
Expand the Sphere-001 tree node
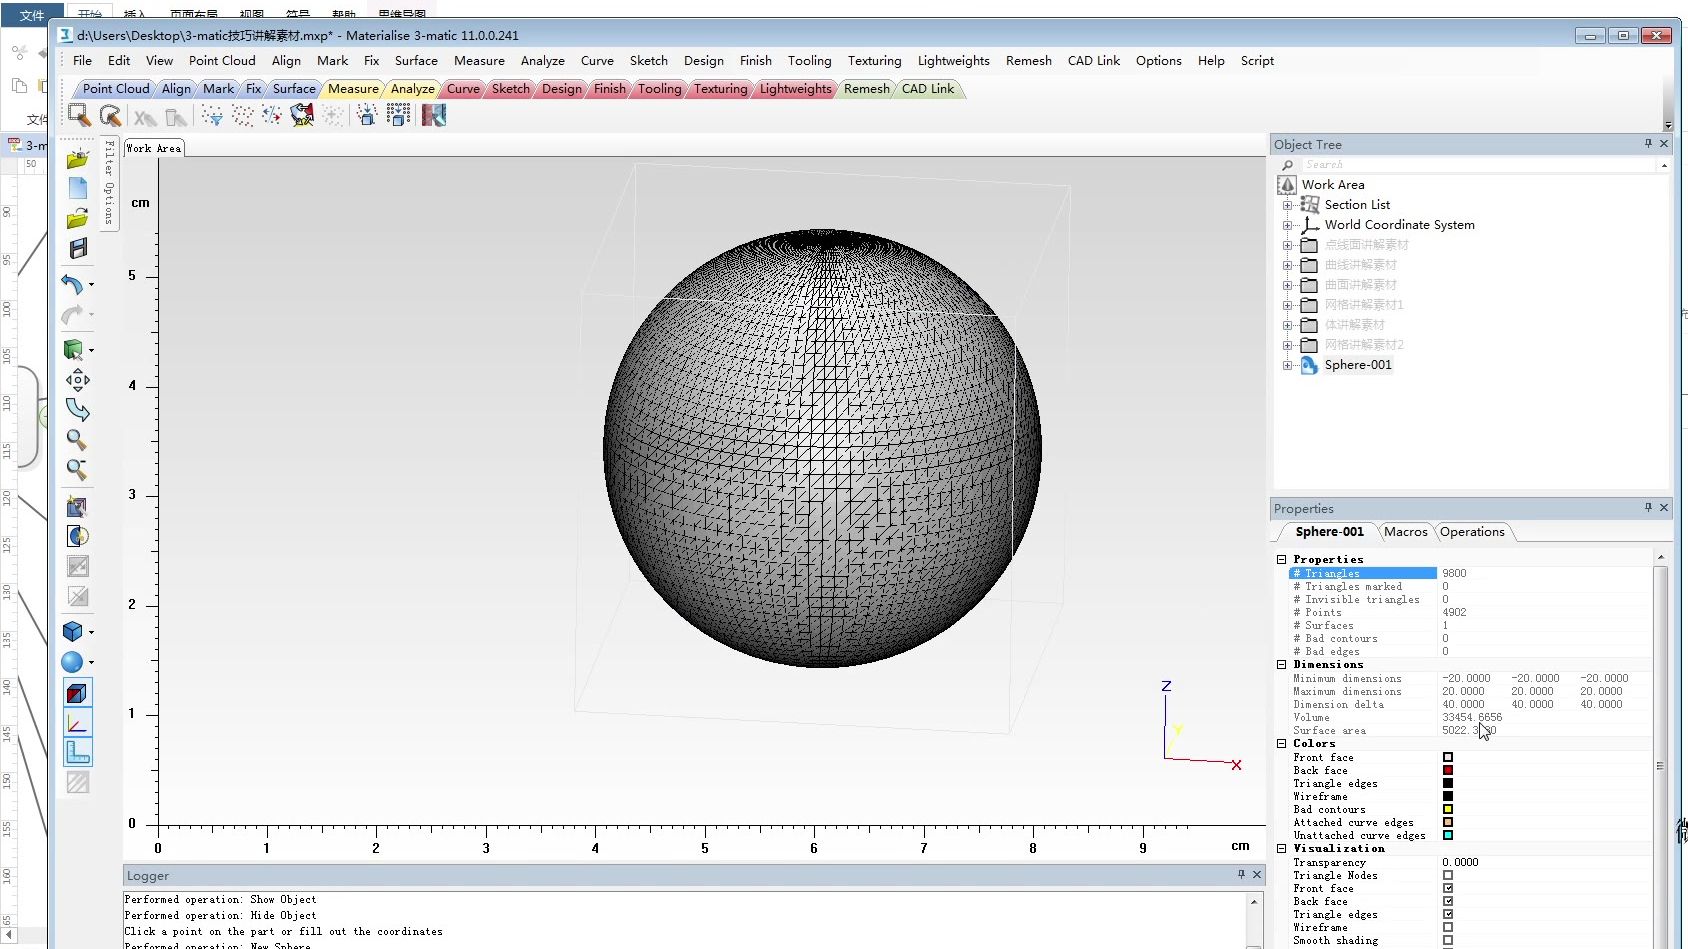pyautogui.click(x=1288, y=365)
